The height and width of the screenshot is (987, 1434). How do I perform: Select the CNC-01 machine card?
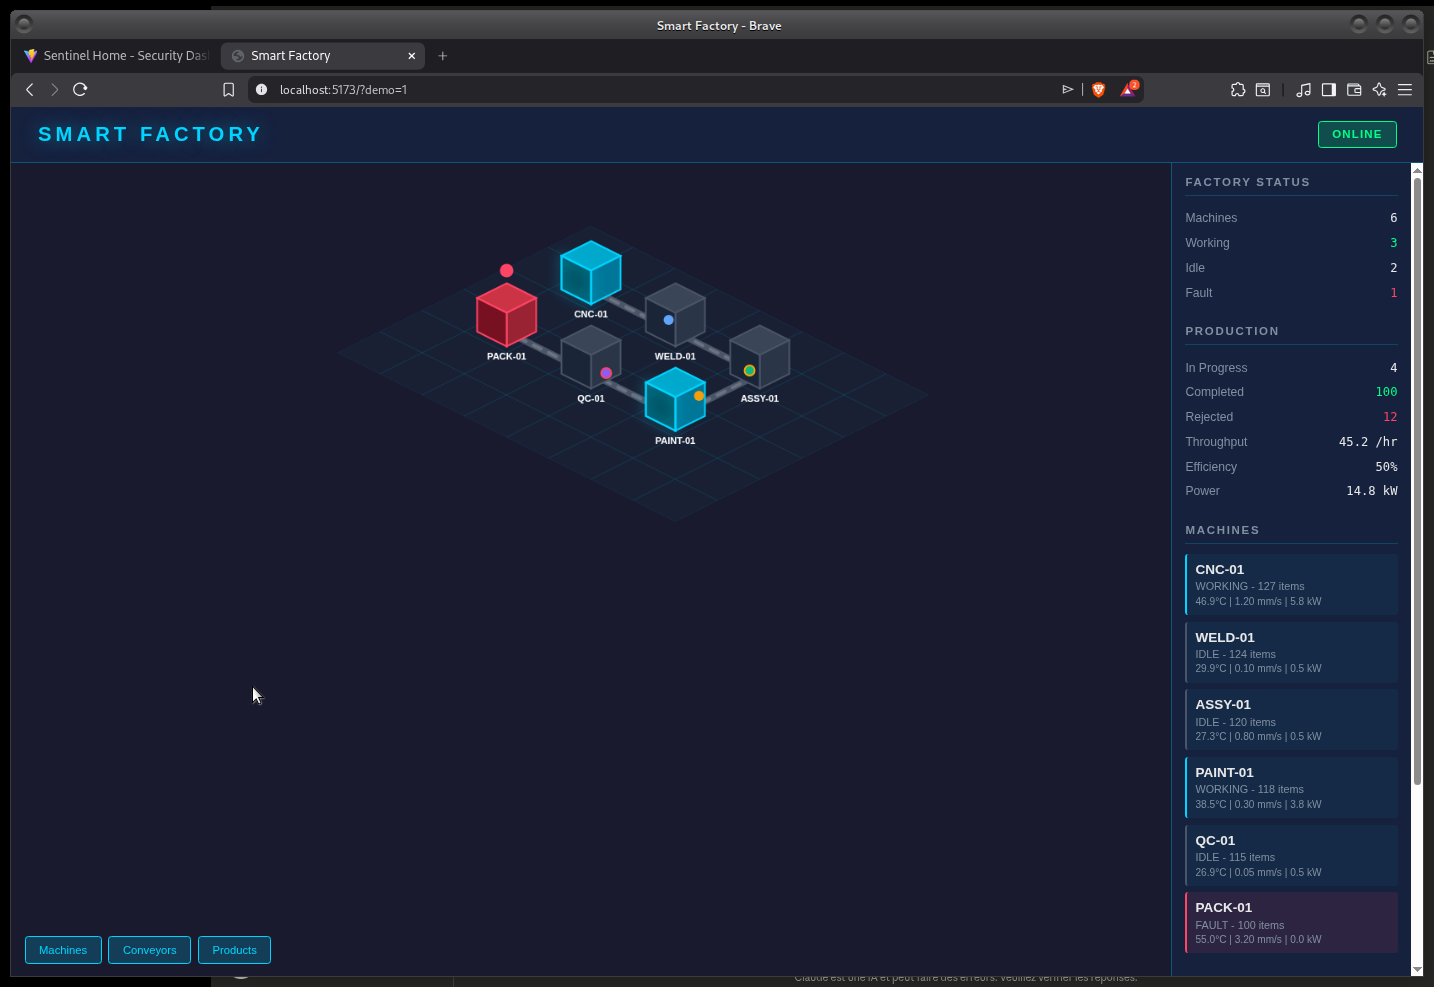click(x=1290, y=585)
